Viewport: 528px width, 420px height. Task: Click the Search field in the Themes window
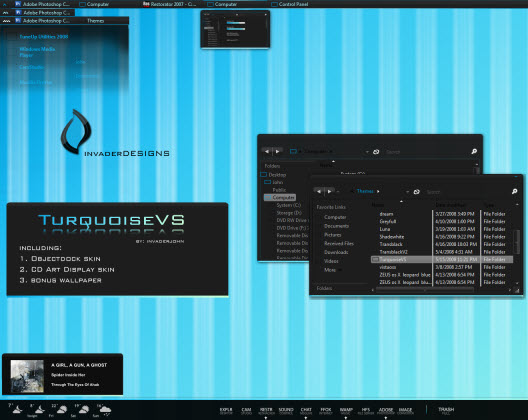coord(466,192)
